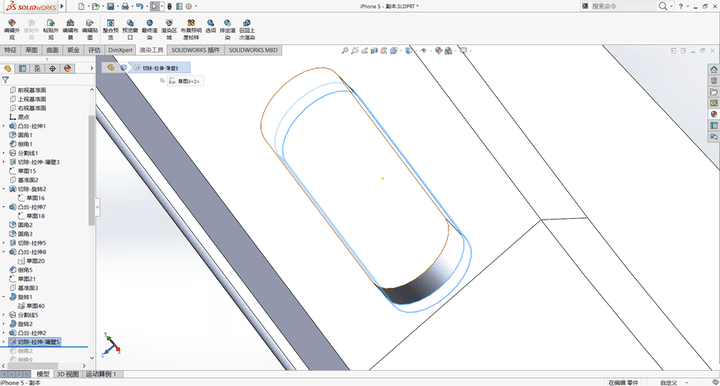Open SOLIDWORKS Options gear icon in the title bar
This screenshot has height=386, width=720.
pyautogui.click(x=189, y=6)
